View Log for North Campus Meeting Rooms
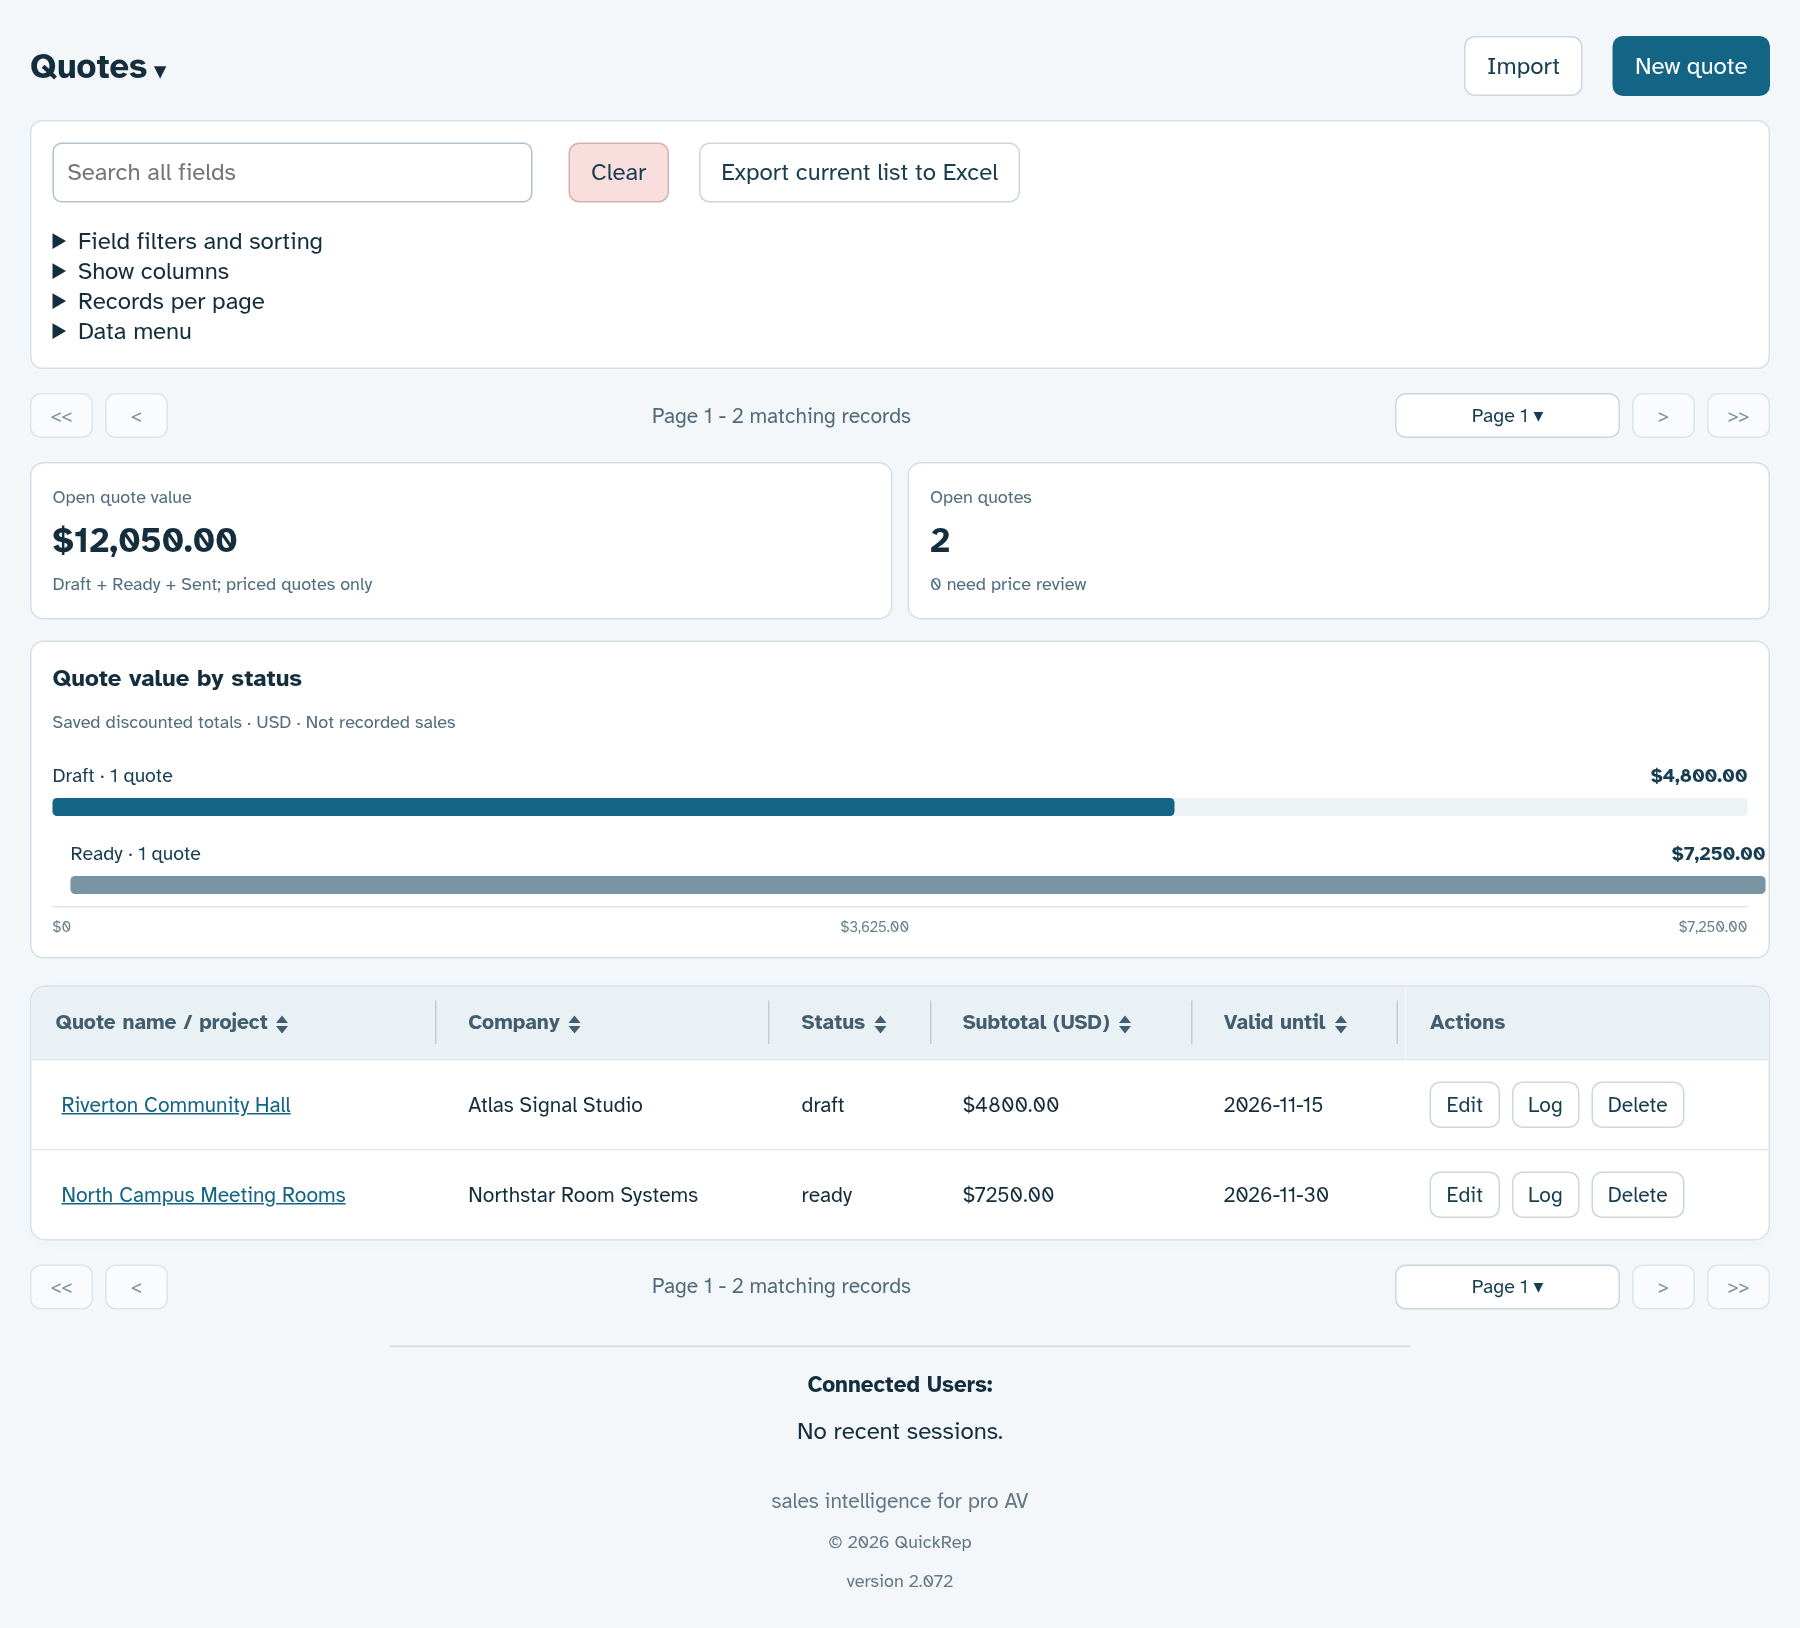Viewport: 1800px width, 1628px height. 1545,1195
